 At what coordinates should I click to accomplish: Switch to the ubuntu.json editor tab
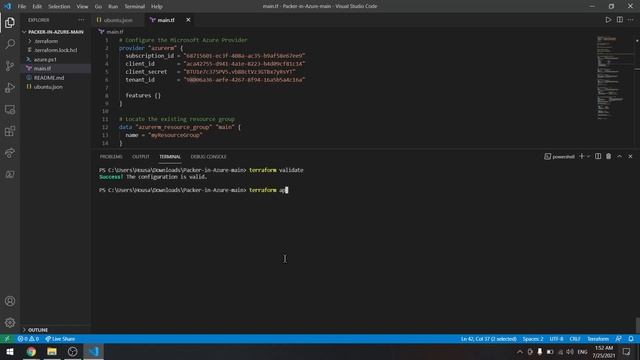point(118,20)
